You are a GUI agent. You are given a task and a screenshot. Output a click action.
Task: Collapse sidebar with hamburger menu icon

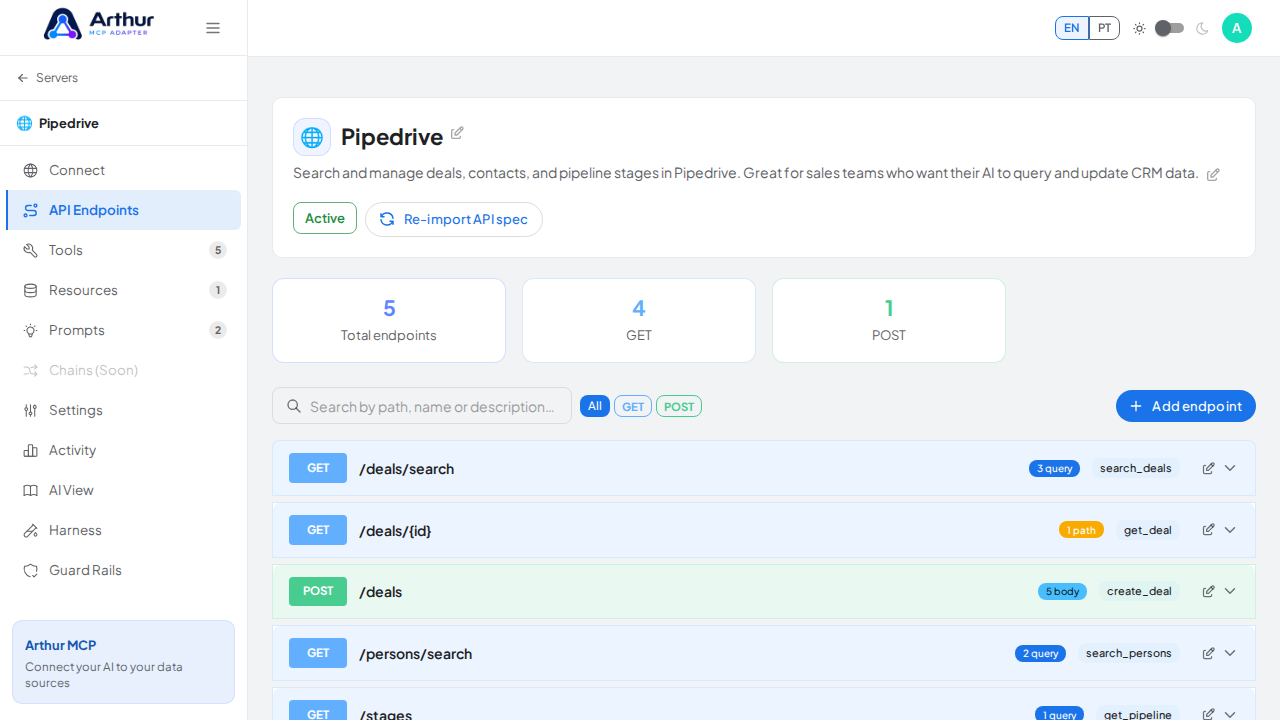tap(213, 28)
